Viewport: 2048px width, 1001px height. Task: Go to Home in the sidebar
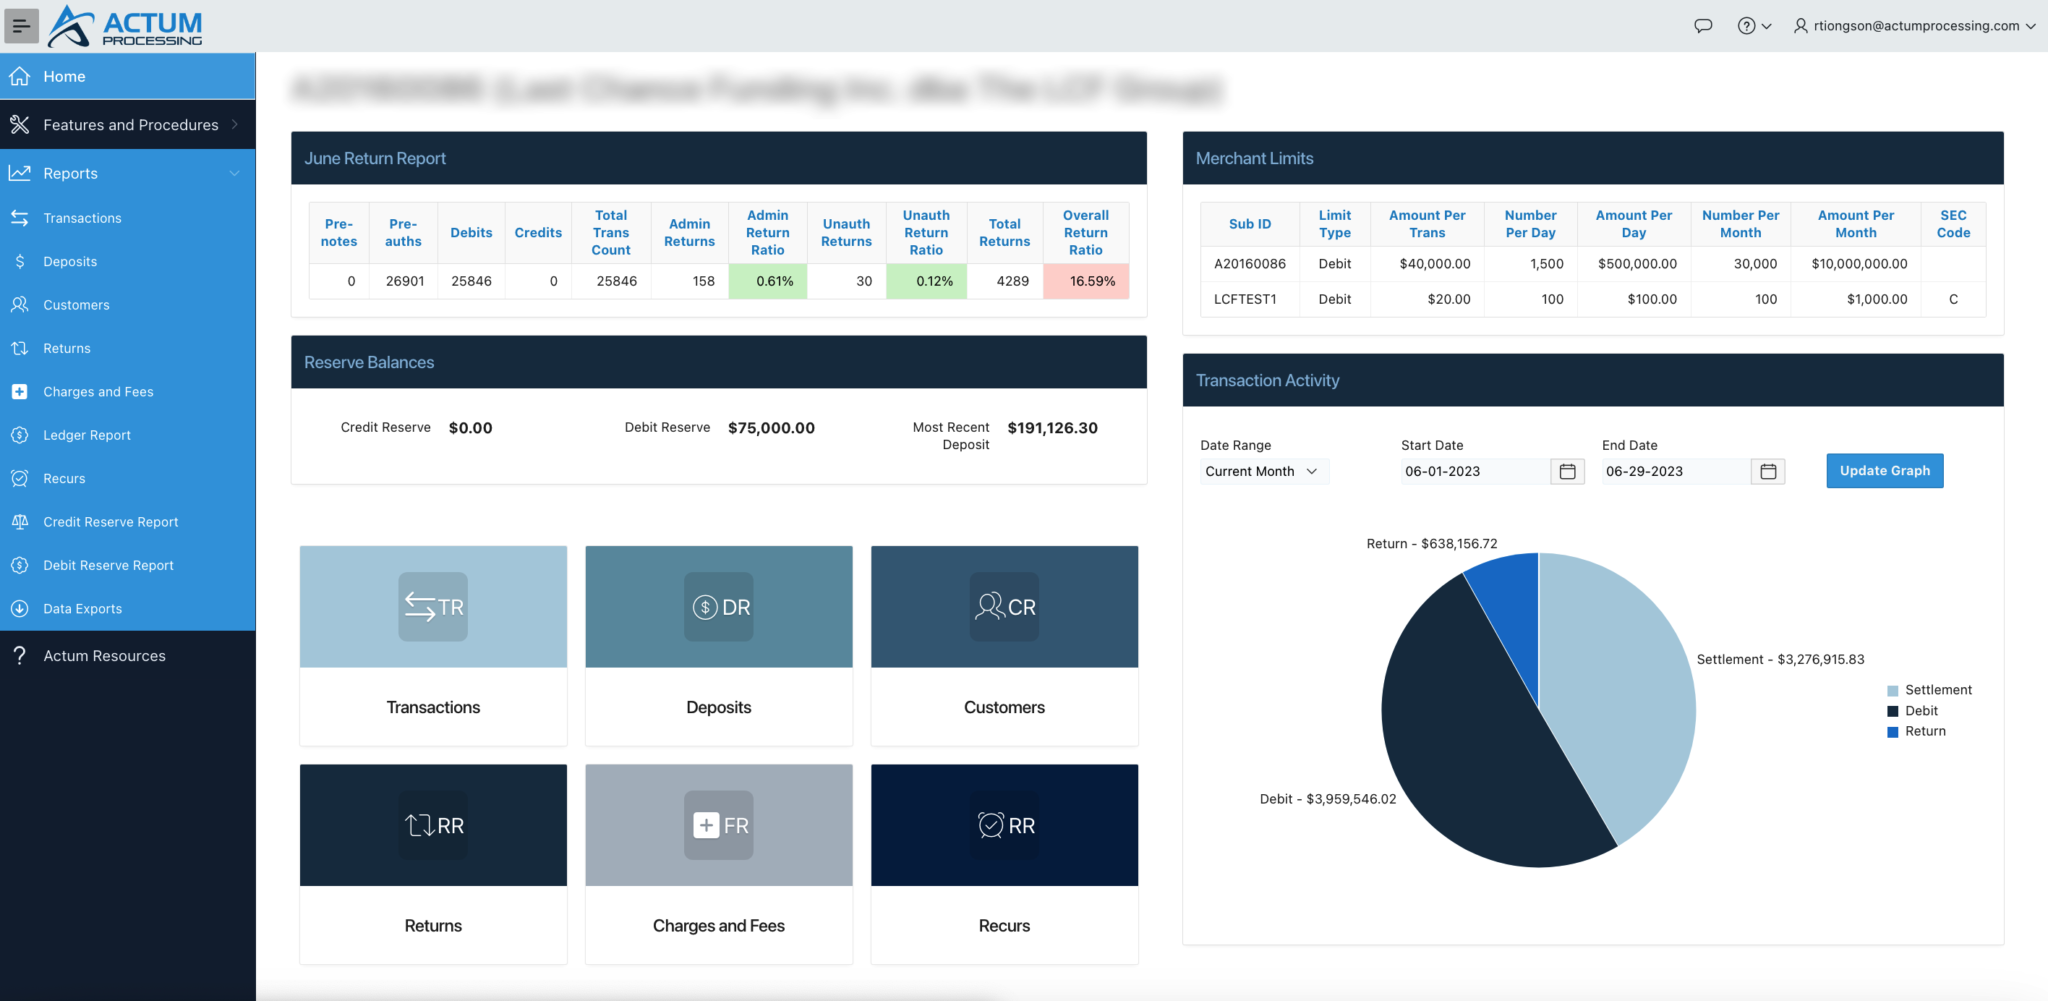[128, 76]
